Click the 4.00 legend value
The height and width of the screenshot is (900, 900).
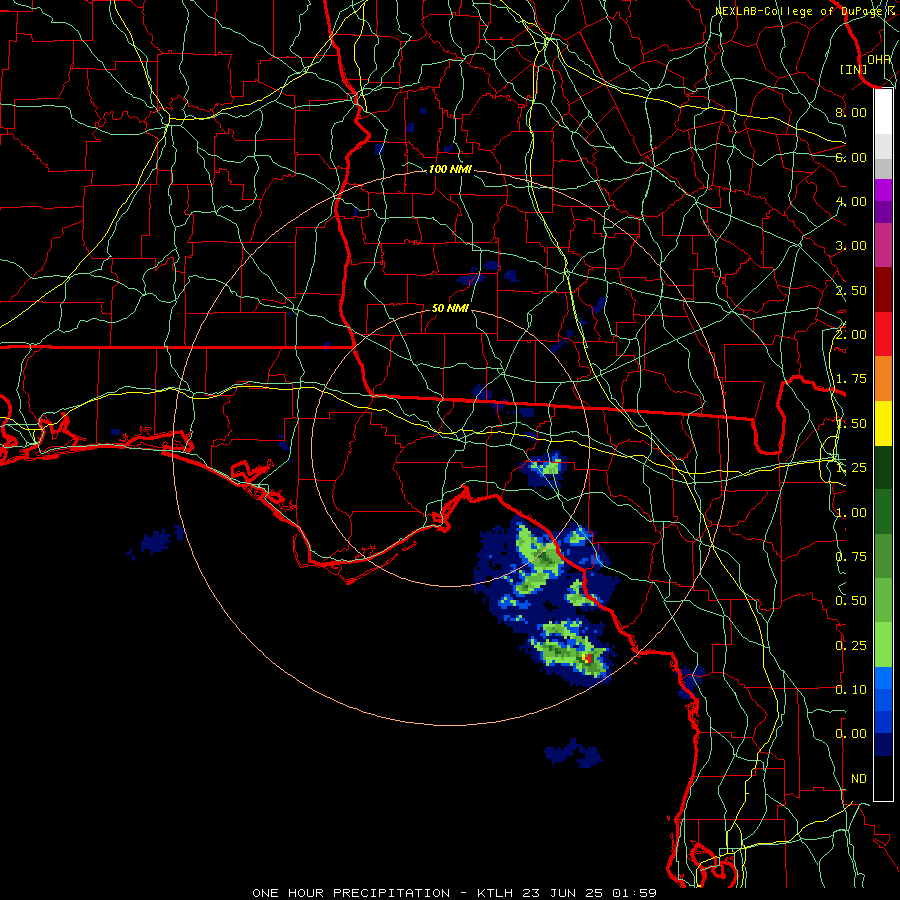coord(851,201)
